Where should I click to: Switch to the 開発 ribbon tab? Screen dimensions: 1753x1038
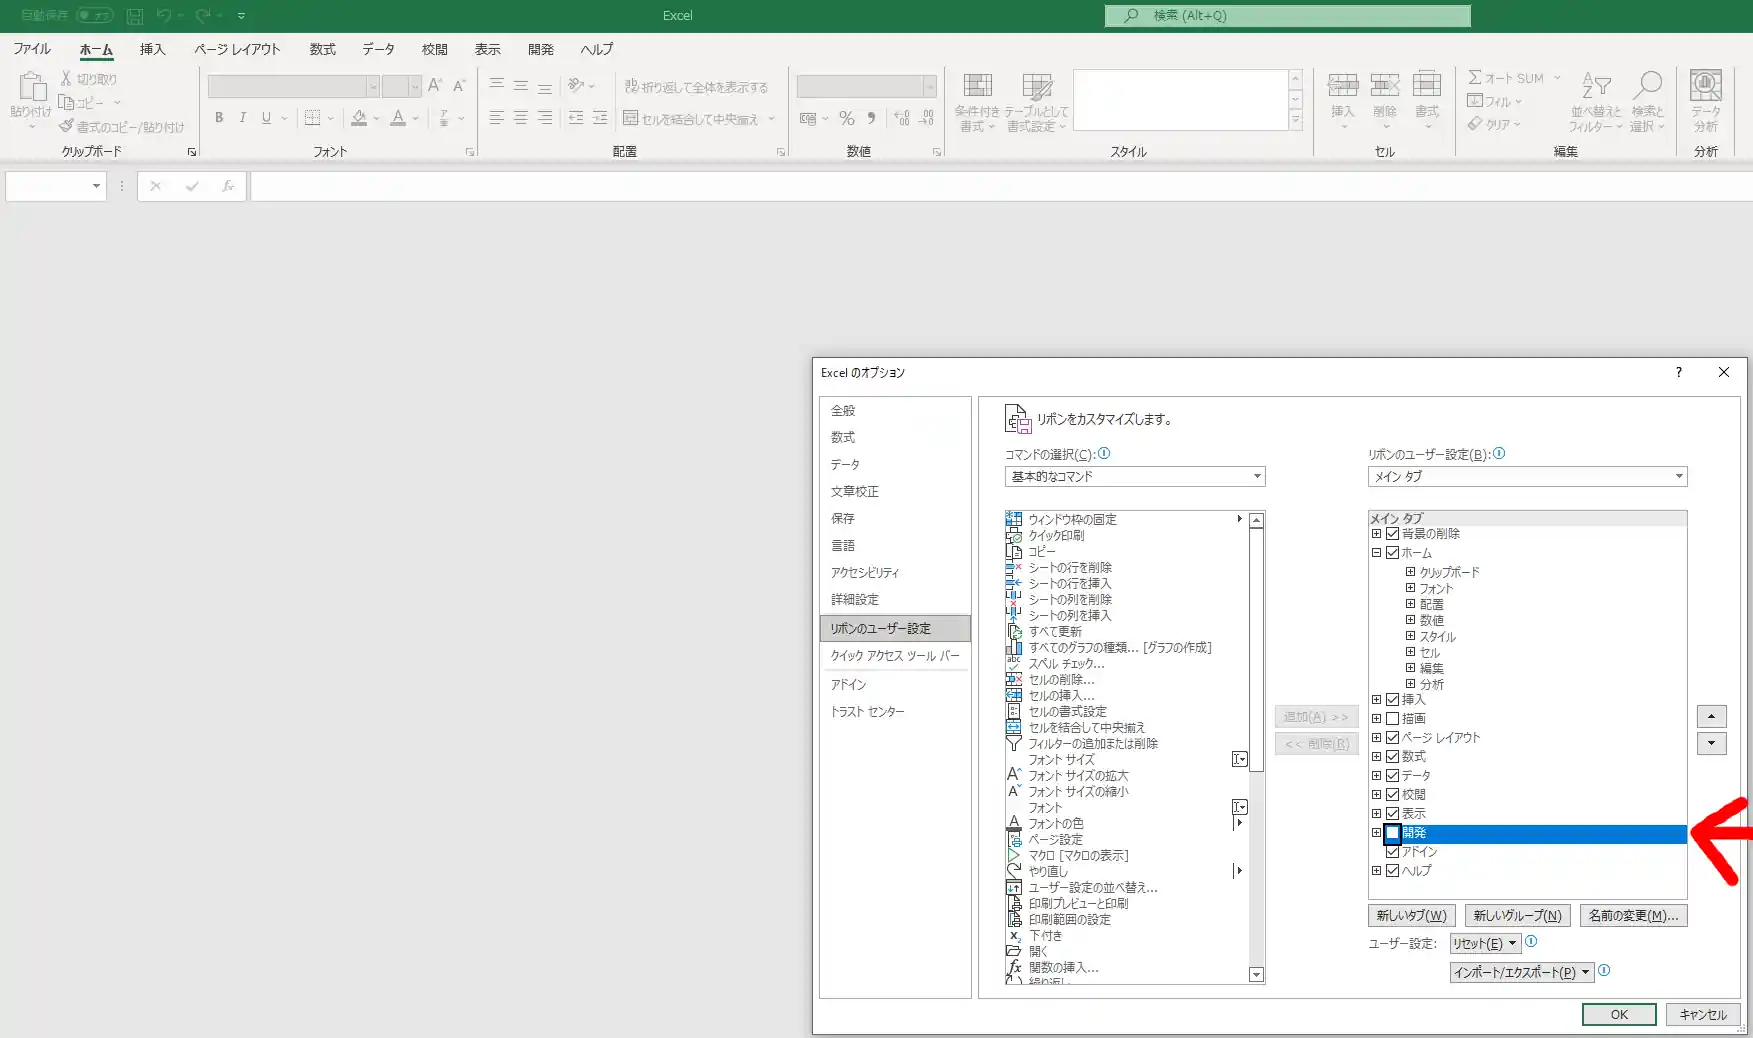[540, 49]
